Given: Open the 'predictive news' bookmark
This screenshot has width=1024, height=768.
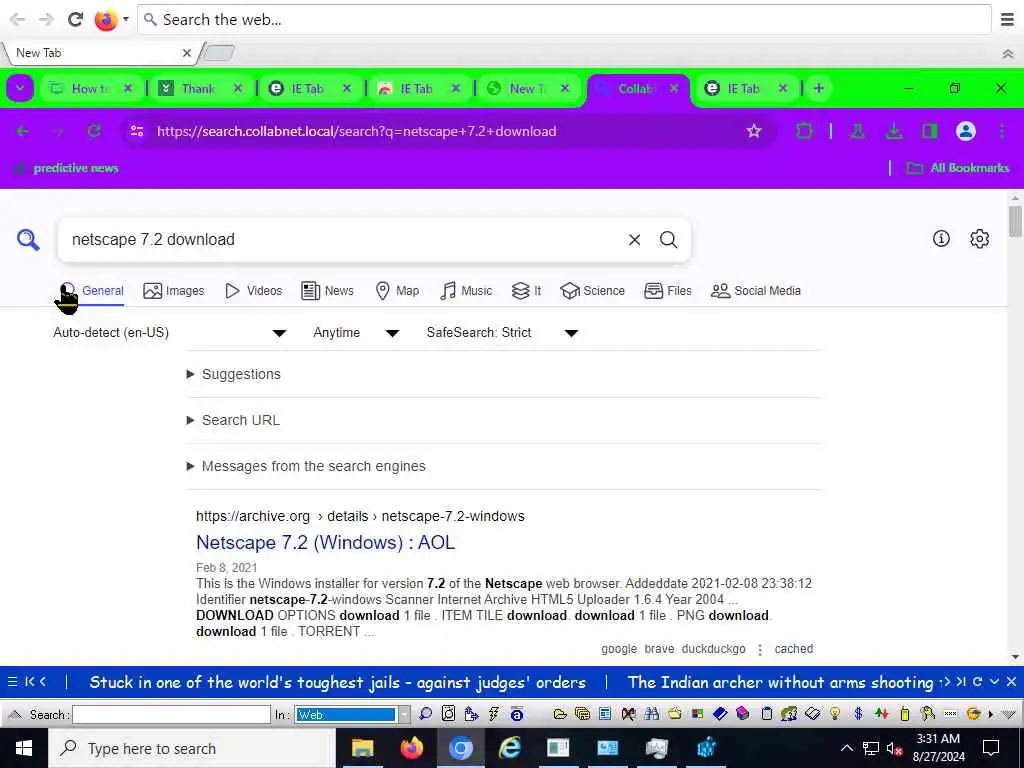Looking at the screenshot, I should (x=66, y=168).
